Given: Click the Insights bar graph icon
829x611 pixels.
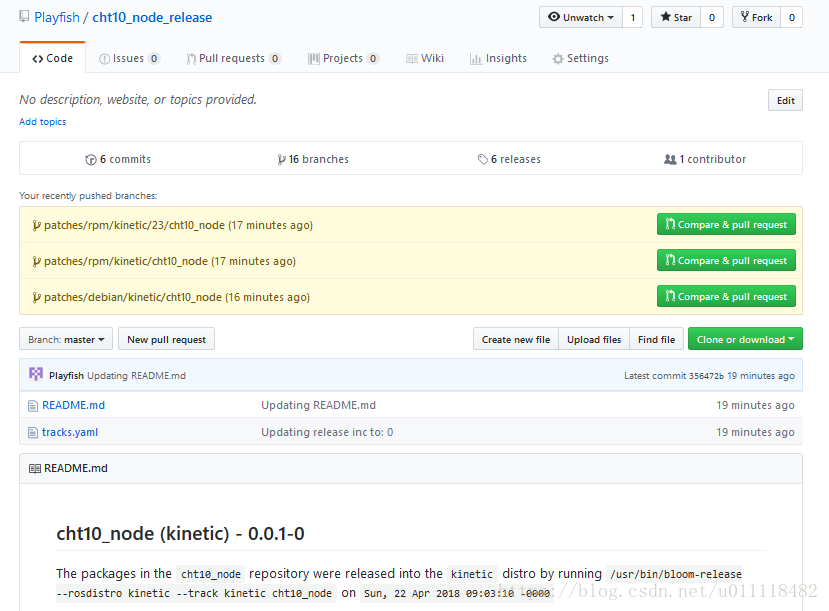Looking at the screenshot, I should 475,59.
